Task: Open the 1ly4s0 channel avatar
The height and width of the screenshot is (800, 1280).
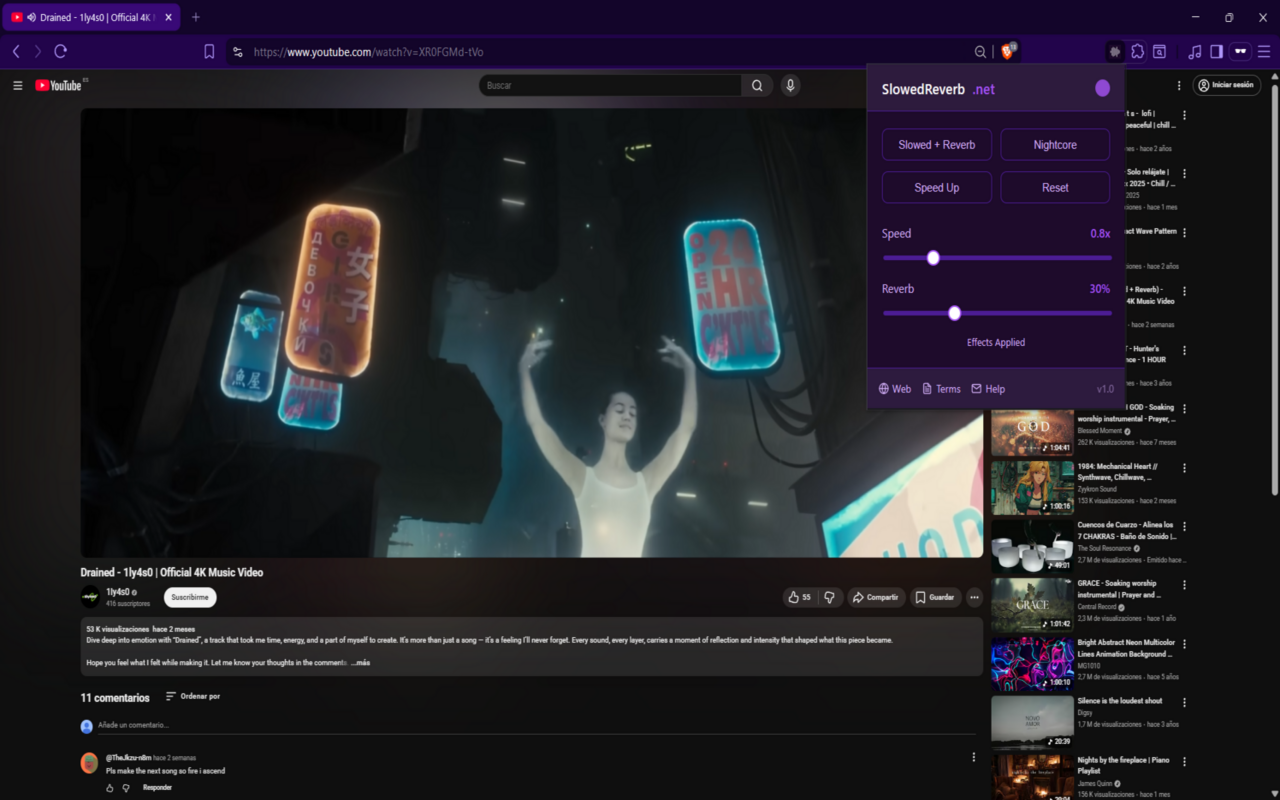Action: (90, 597)
